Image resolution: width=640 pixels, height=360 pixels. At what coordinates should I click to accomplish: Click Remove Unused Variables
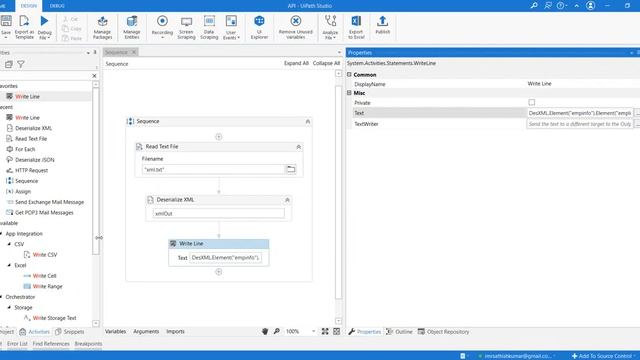click(296, 27)
